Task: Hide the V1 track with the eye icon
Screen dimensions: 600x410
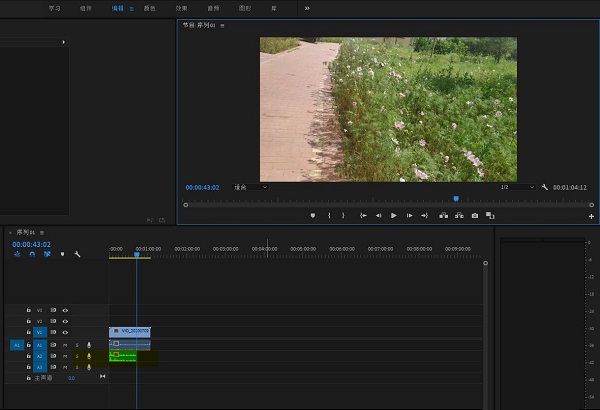Action: (x=65, y=332)
